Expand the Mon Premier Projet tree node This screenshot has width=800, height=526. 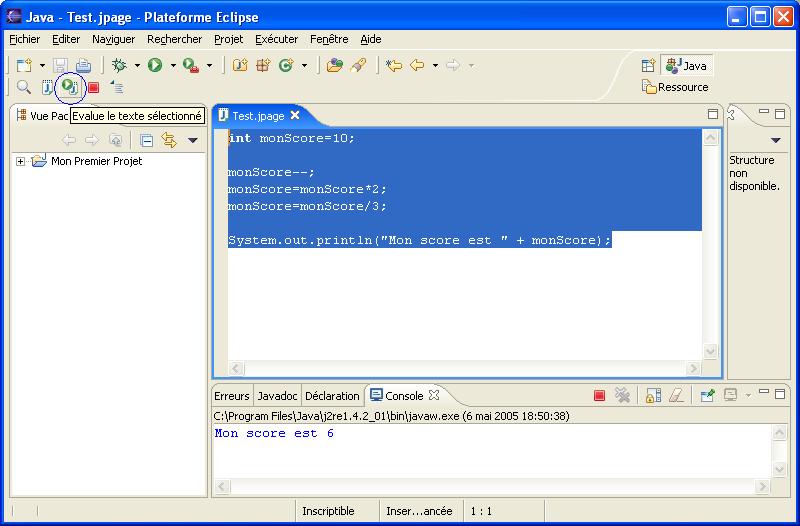(20, 161)
